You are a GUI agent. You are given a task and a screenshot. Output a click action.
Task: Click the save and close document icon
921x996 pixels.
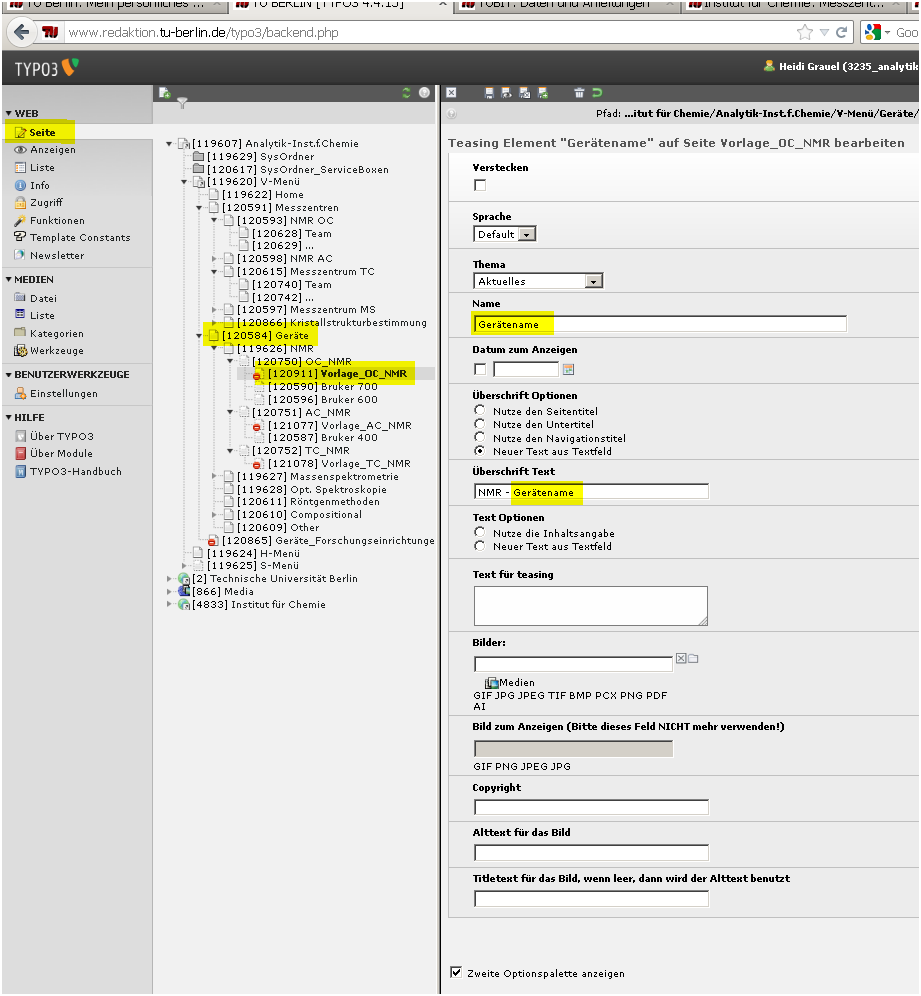click(525, 93)
